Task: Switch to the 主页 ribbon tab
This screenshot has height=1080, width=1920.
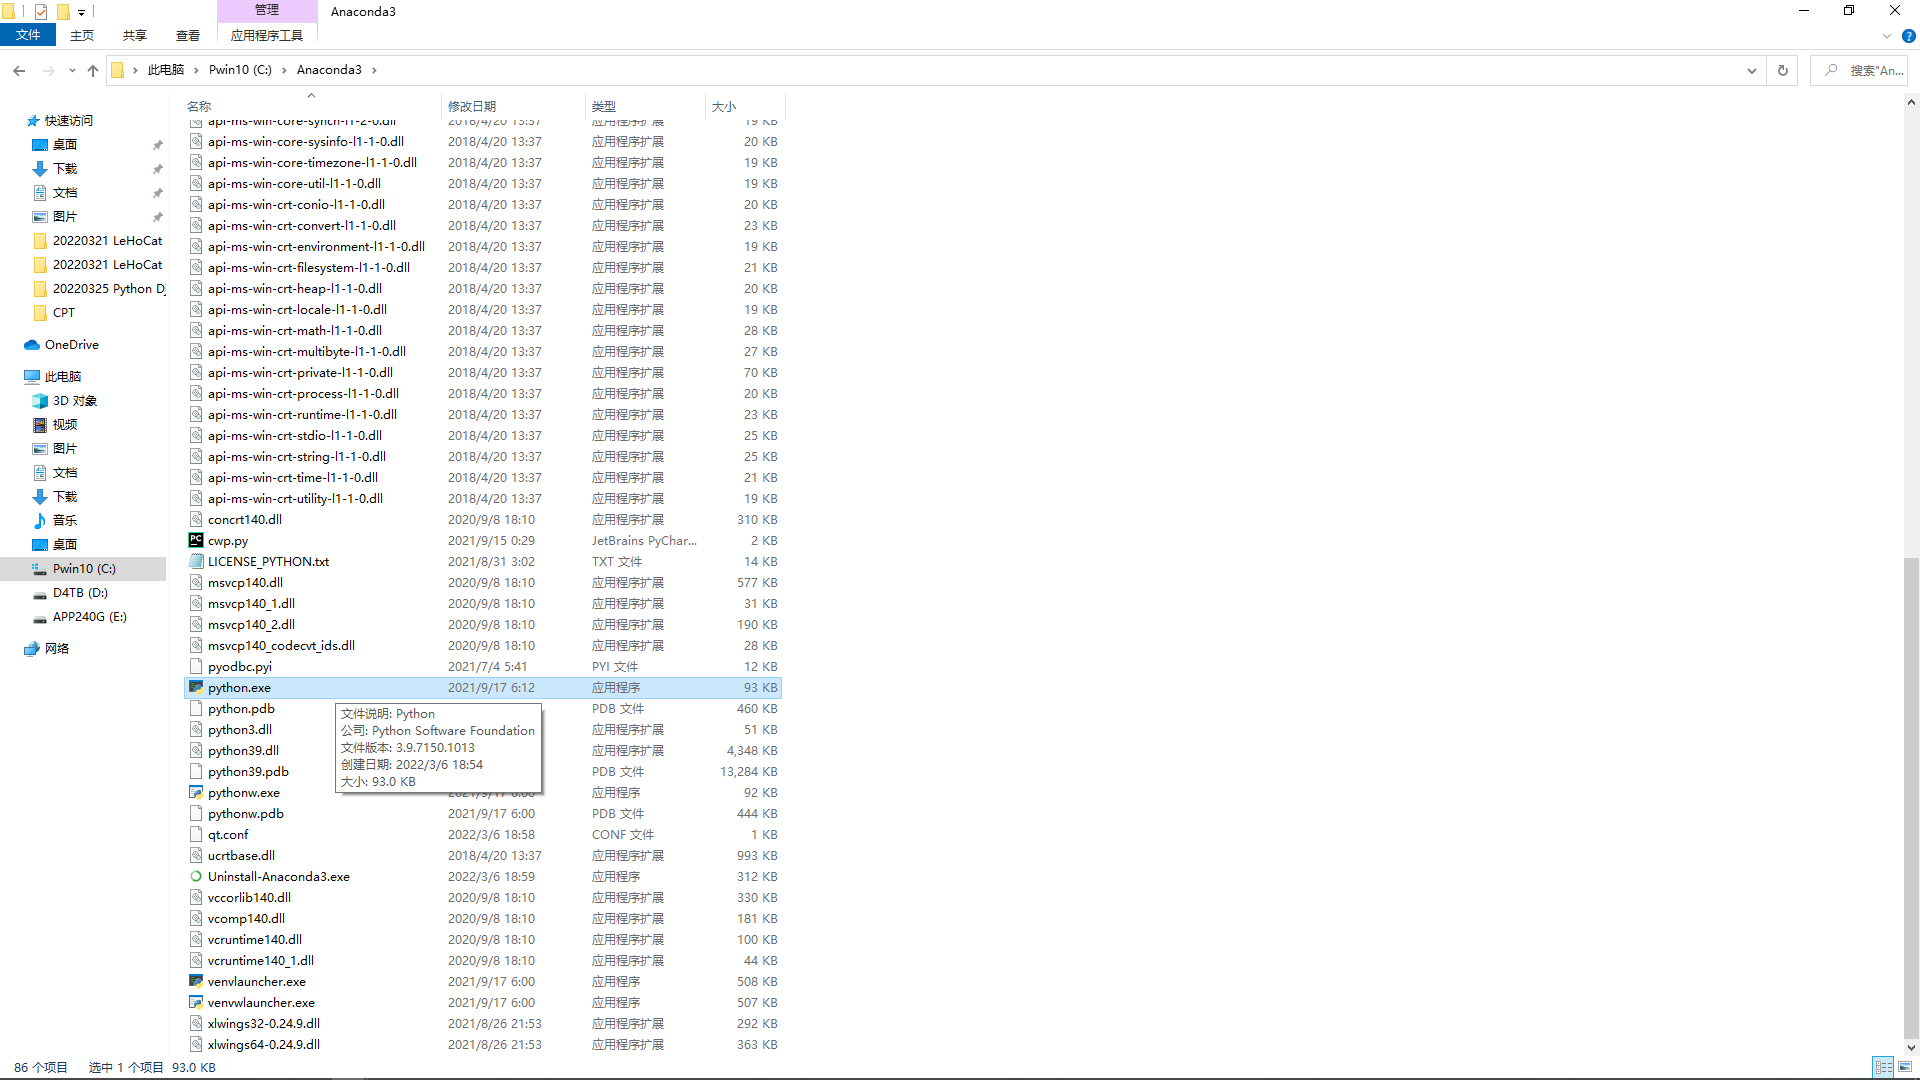Action: point(82,35)
